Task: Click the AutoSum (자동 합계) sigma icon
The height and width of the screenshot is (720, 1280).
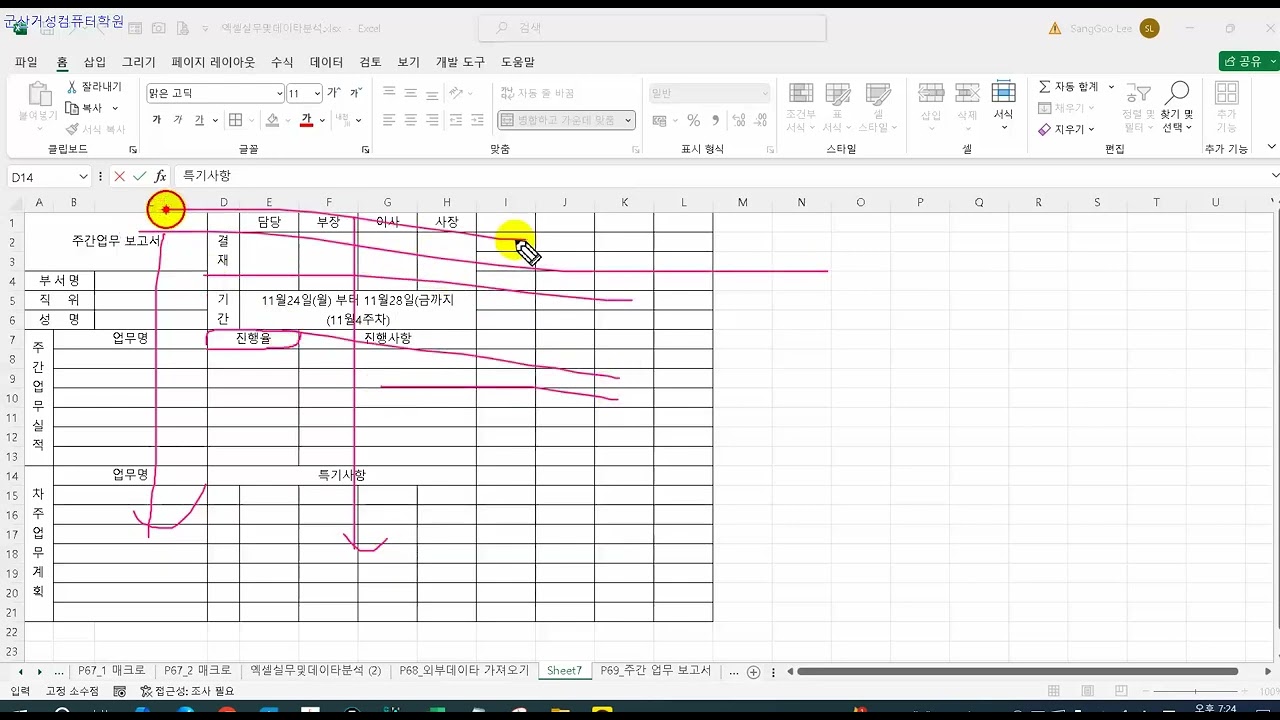Action: (1045, 87)
